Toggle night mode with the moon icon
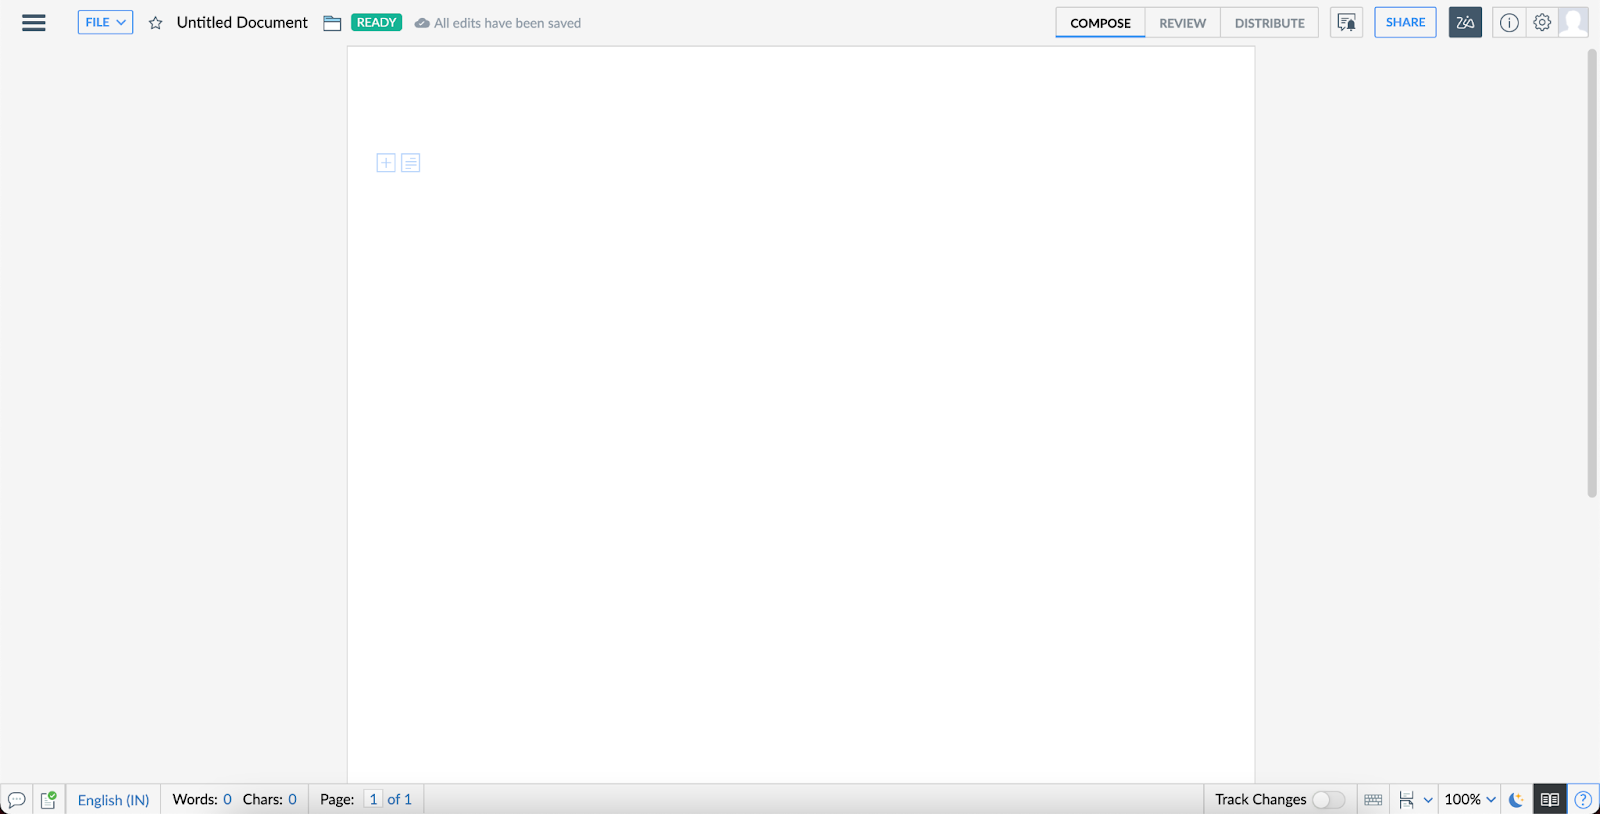This screenshot has width=1600, height=814. click(x=1516, y=800)
